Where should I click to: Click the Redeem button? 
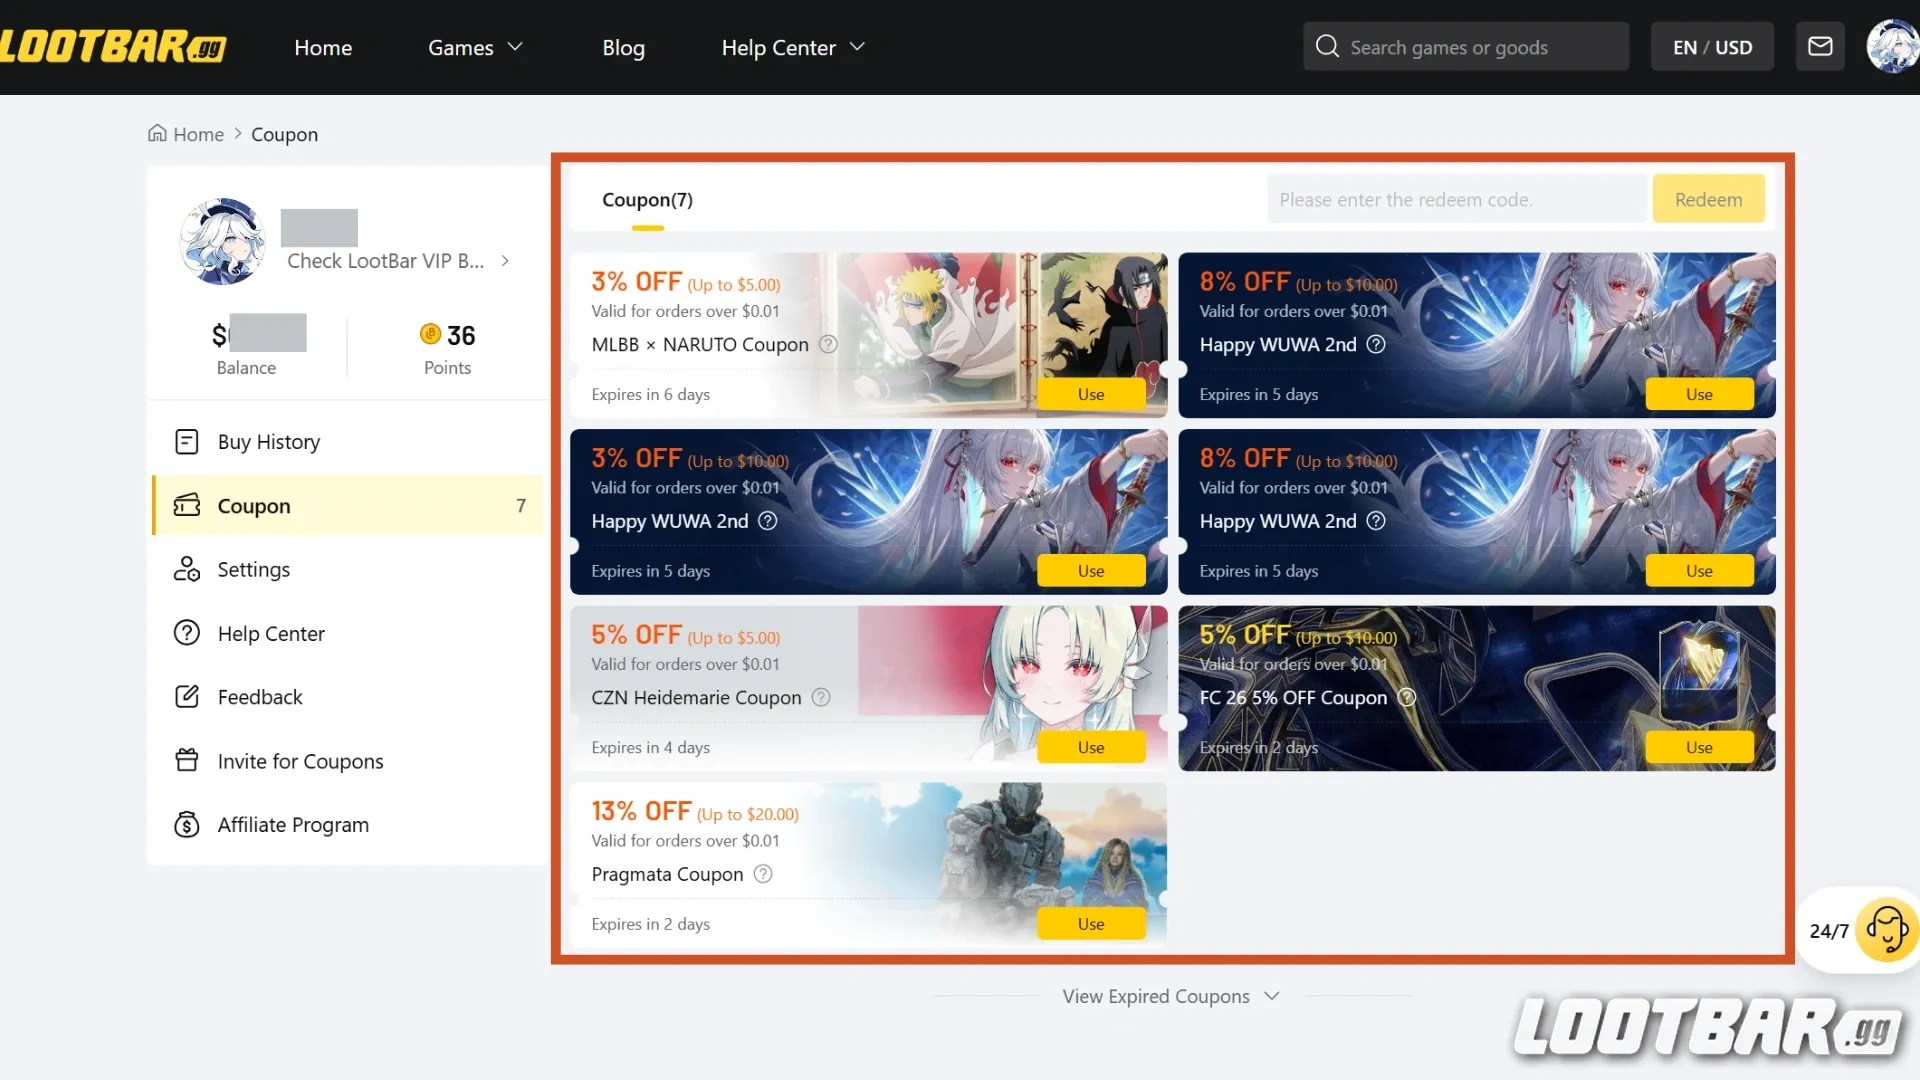[1708, 199]
